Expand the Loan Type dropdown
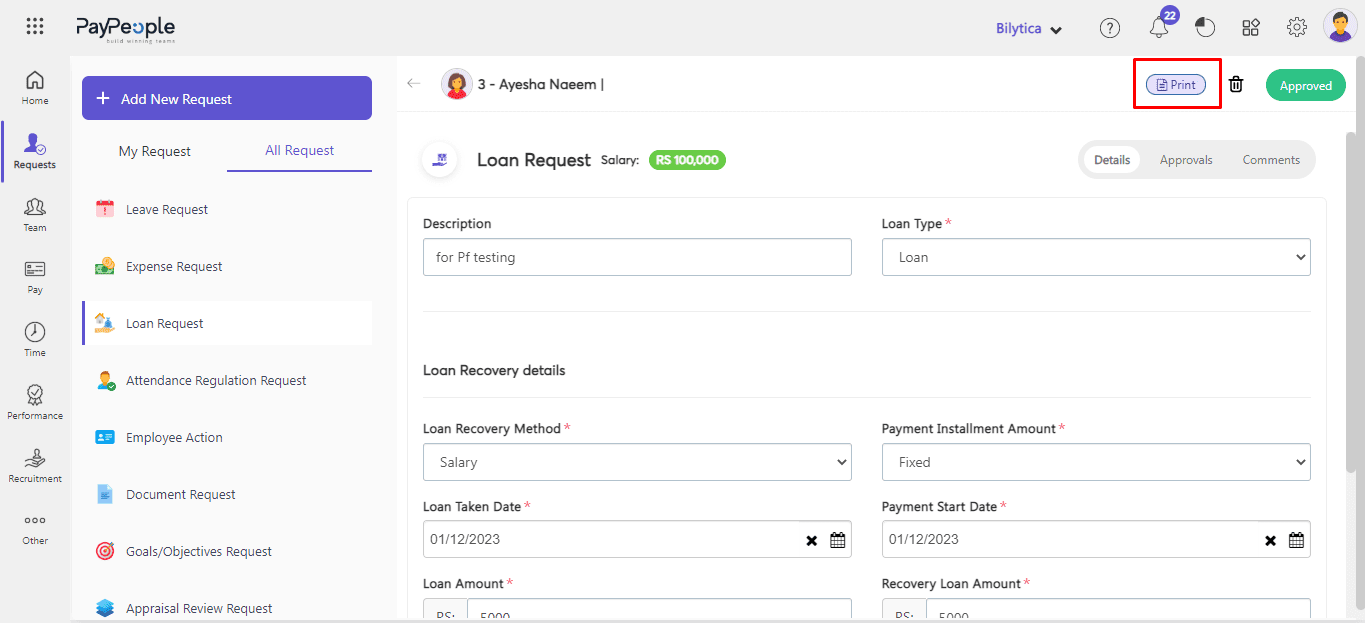This screenshot has width=1365, height=623. 1096,257
